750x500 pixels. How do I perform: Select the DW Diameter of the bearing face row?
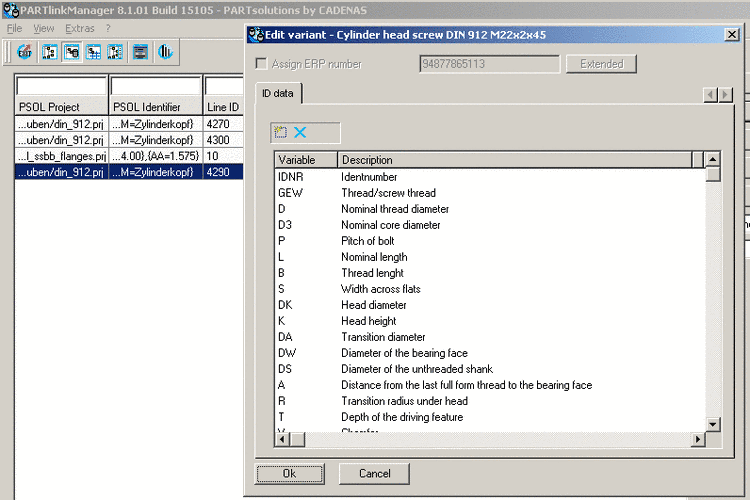(x=490, y=353)
